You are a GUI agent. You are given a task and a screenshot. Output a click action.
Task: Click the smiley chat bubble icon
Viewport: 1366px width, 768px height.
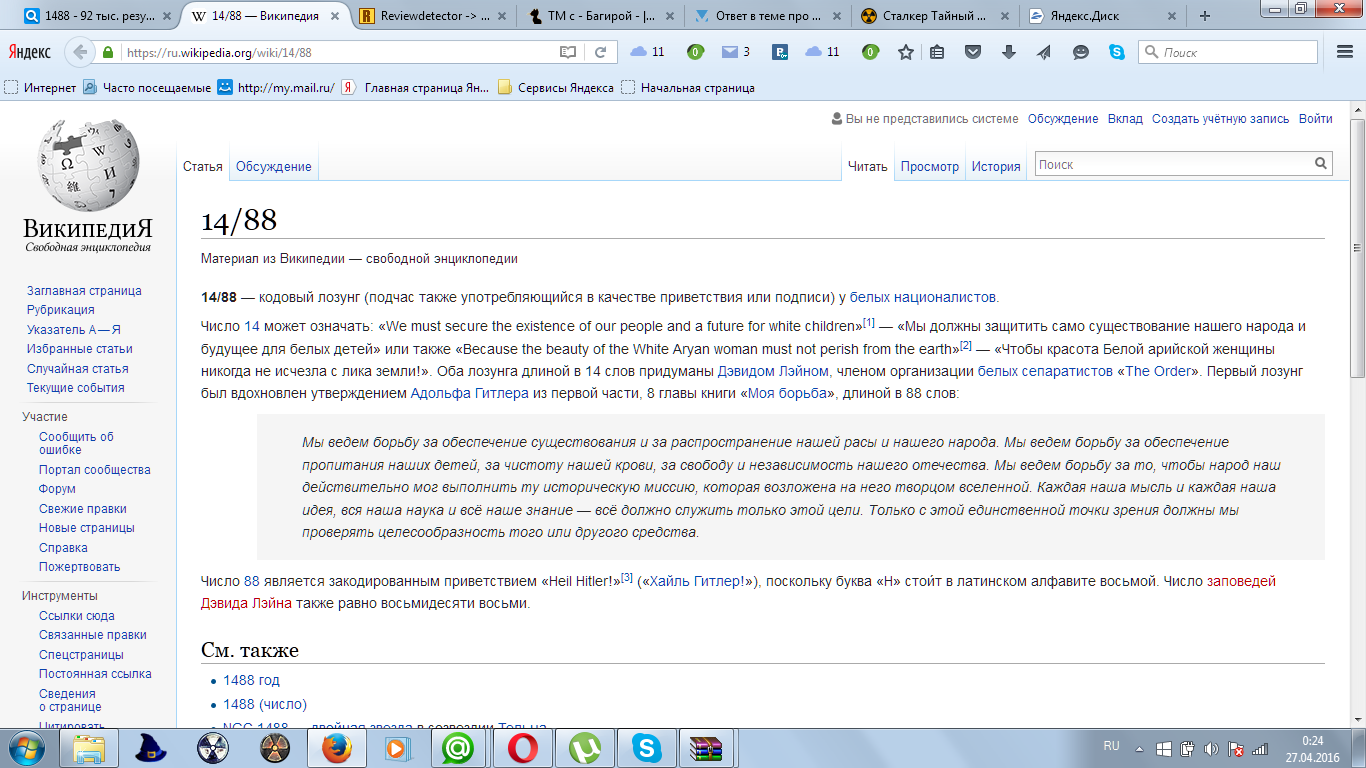[1081, 52]
